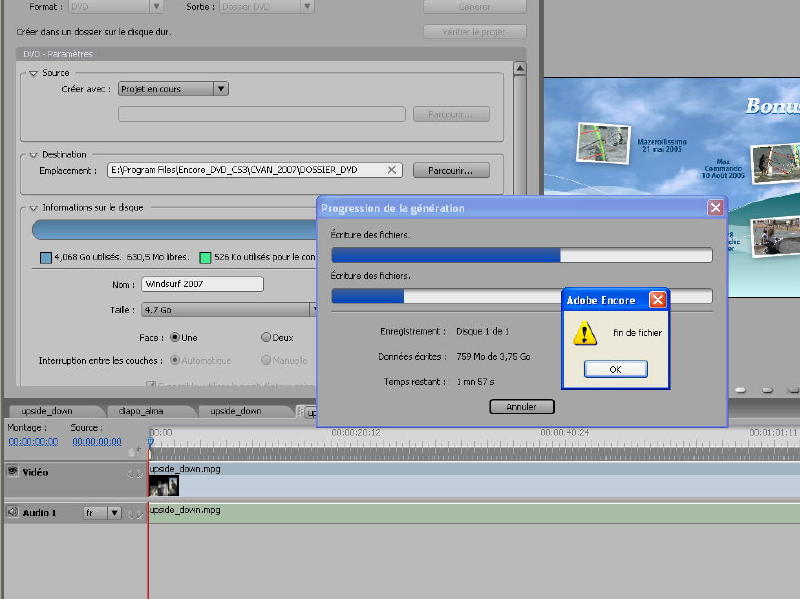Click the blue Go utilisés color swatch
Image resolution: width=800 pixels, height=599 pixels.
[46, 258]
